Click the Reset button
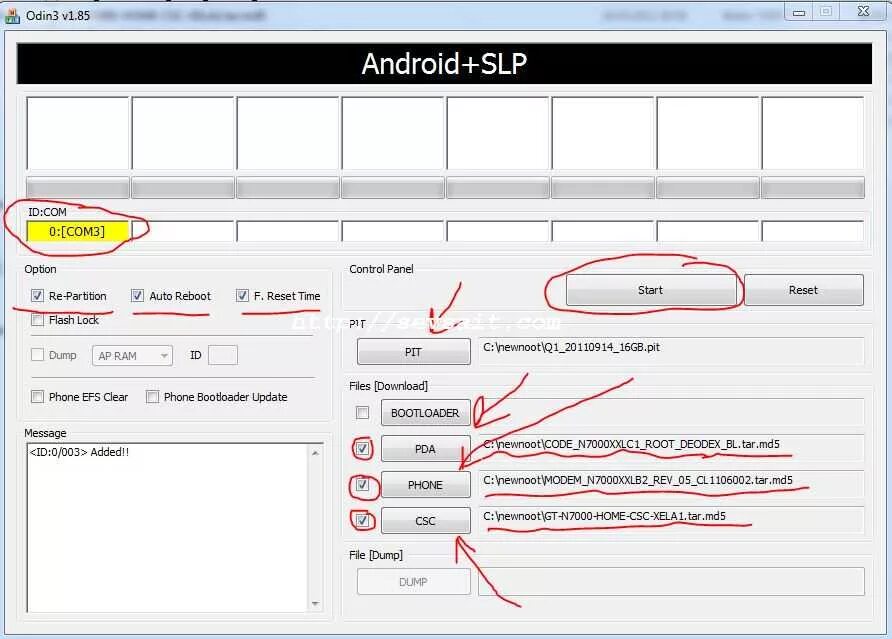Screen dimensions: 892x639 click(803, 290)
